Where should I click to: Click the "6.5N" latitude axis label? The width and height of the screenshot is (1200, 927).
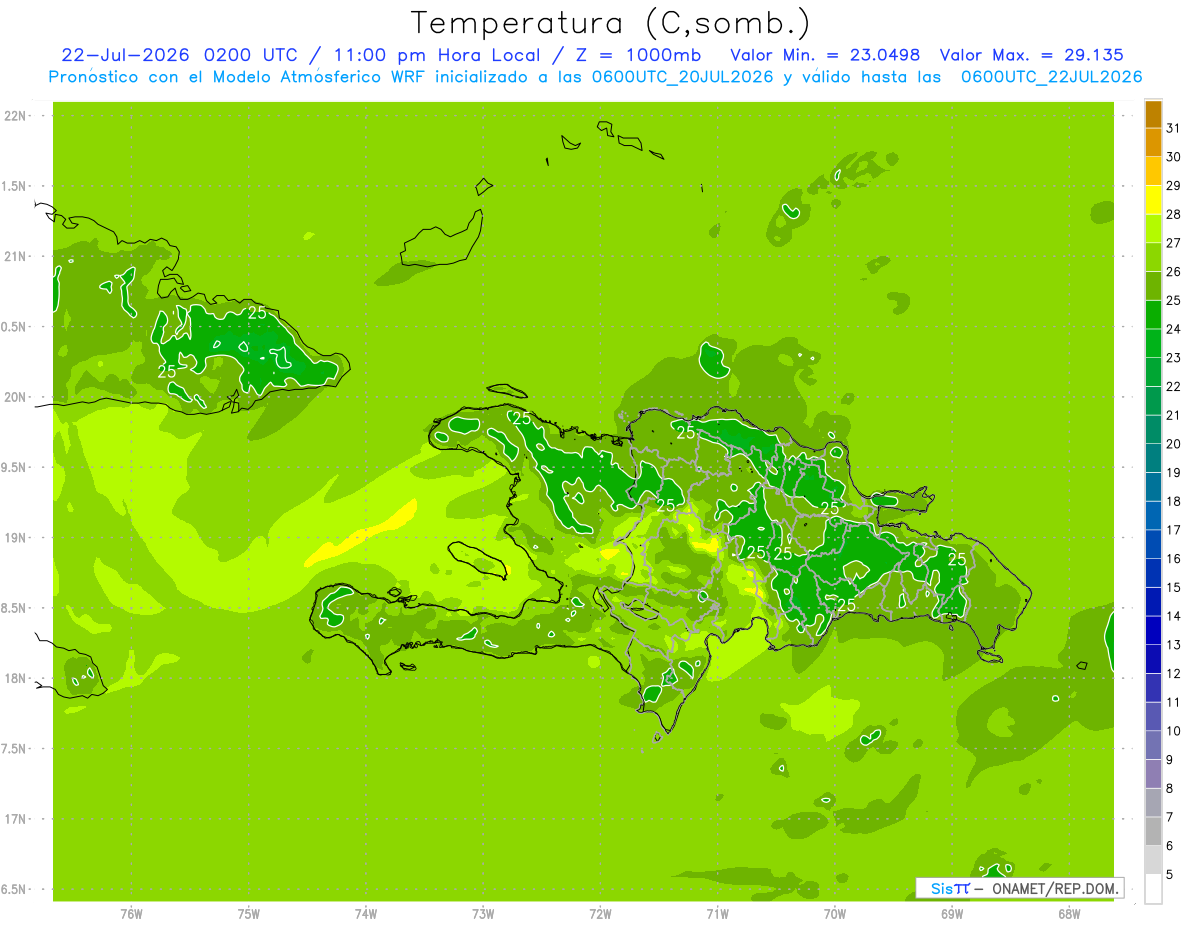click(x=15, y=890)
